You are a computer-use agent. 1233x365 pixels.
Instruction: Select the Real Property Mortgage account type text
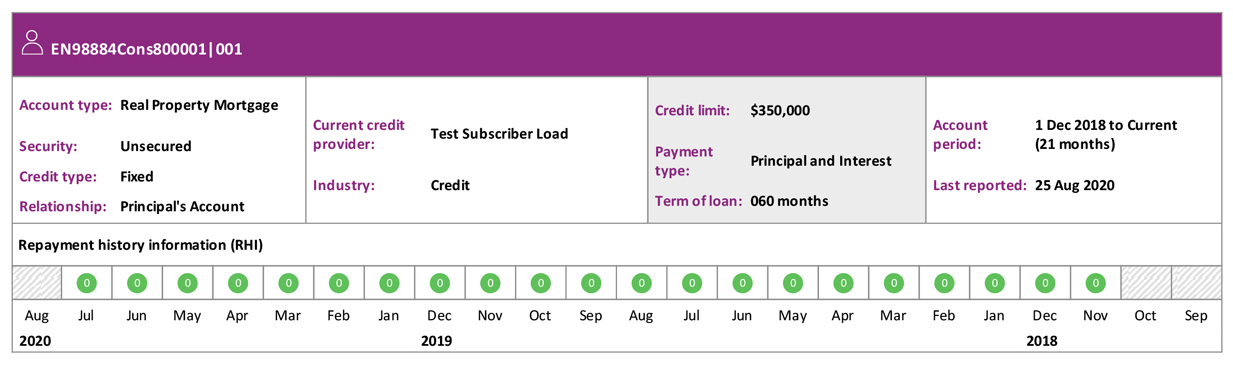pyautogui.click(x=199, y=105)
